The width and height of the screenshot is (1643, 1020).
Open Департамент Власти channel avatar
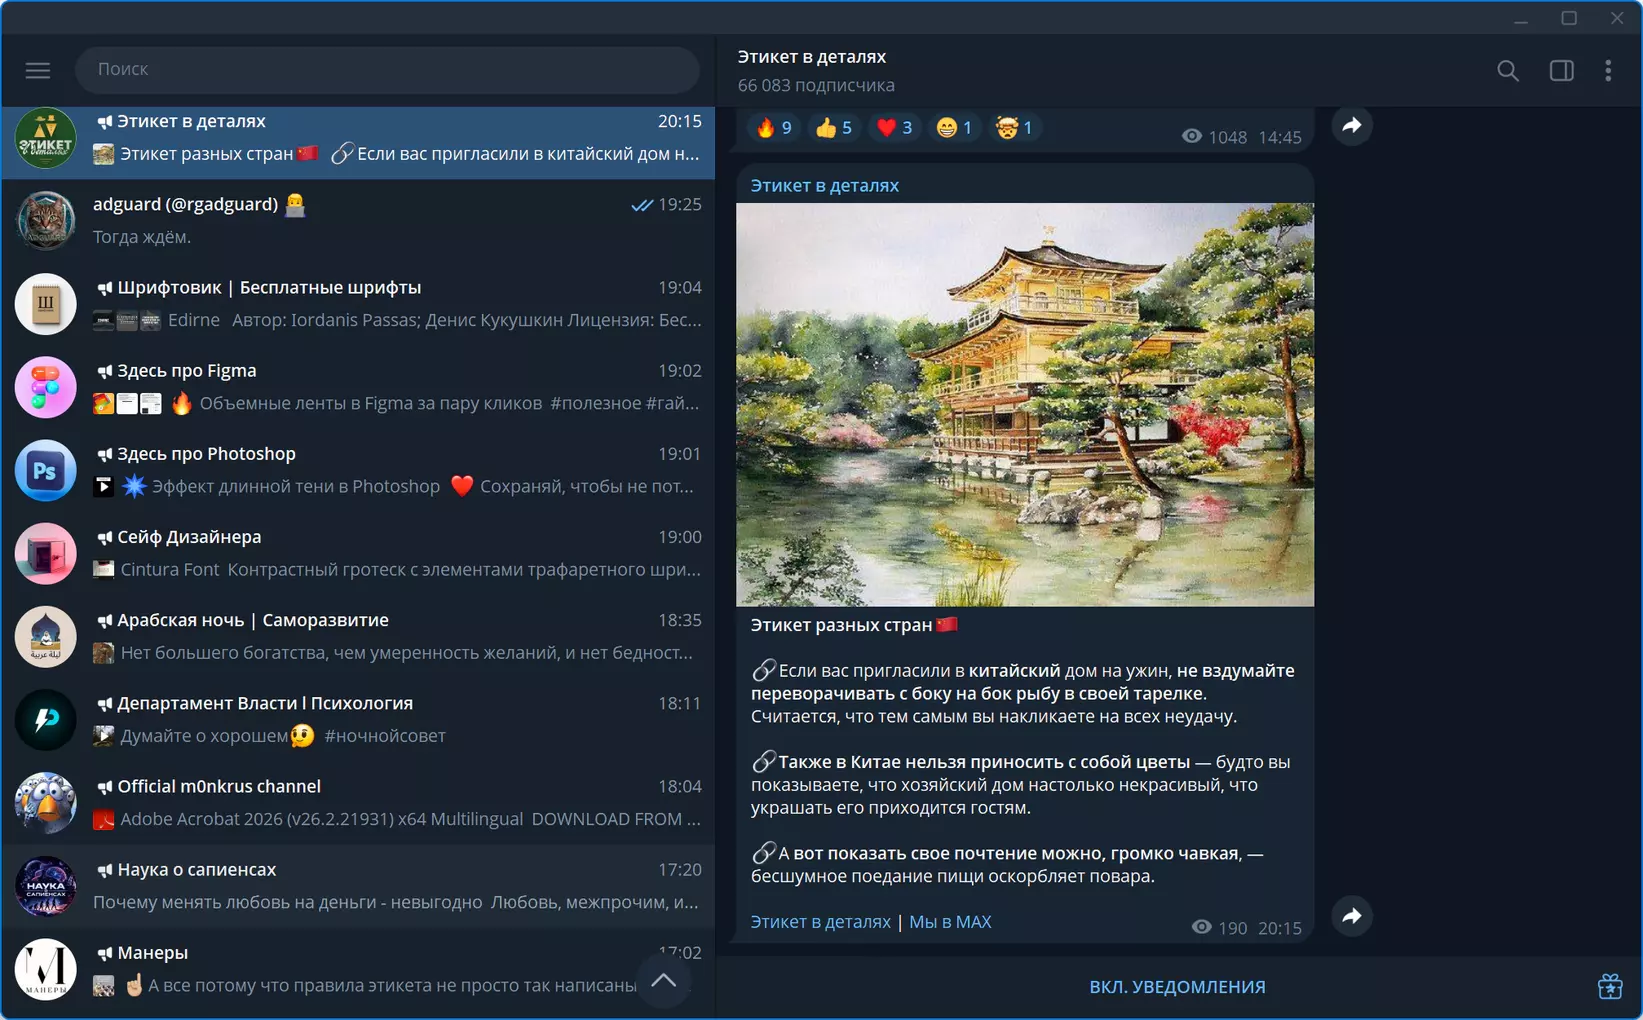46,719
